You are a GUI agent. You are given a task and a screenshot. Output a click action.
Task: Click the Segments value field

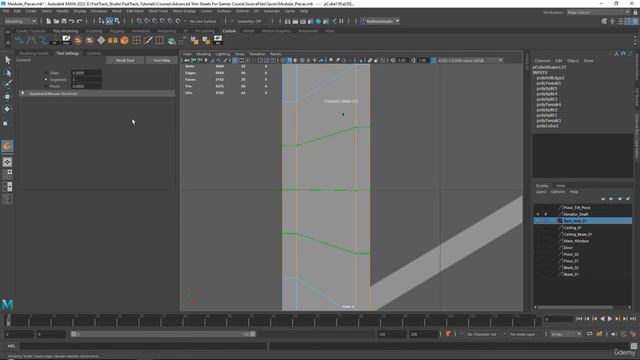click(x=87, y=80)
